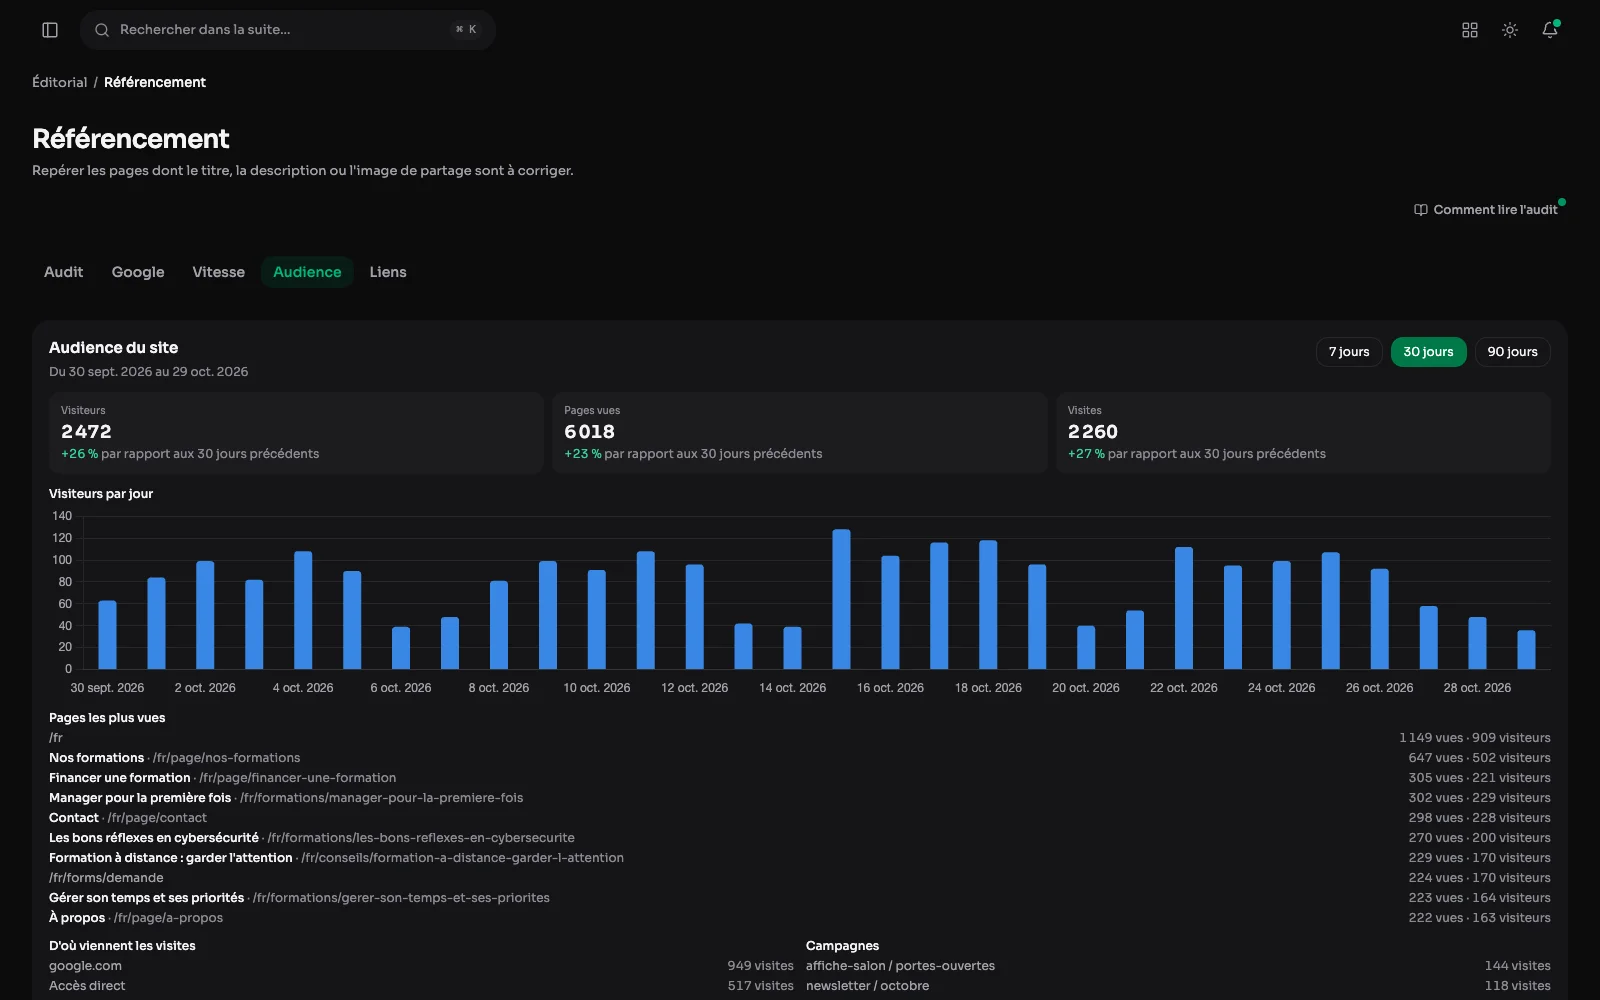This screenshot has width=1600, height=1000.
Task: Select the 90 jours period
Action: [1512, 352]
